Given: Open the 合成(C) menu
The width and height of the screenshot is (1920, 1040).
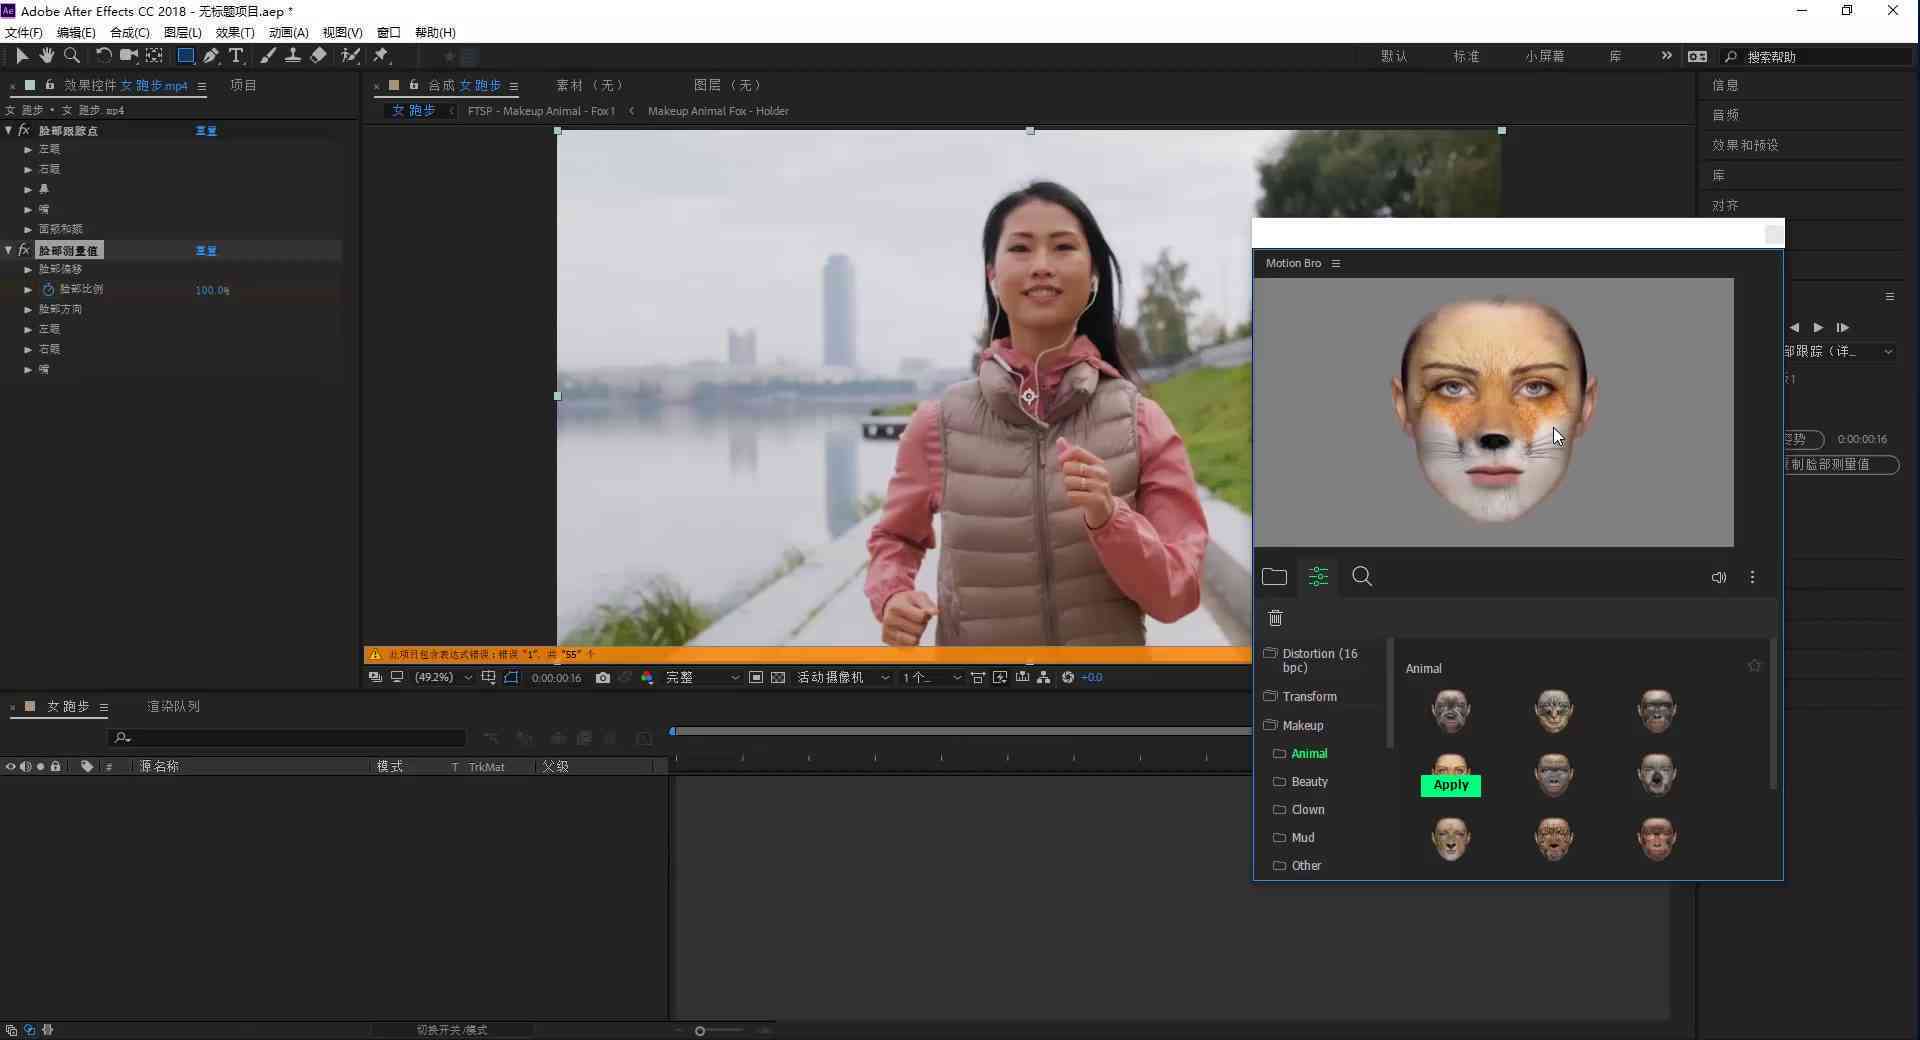Looking at the screenshot, I should (x=129, y=32).
